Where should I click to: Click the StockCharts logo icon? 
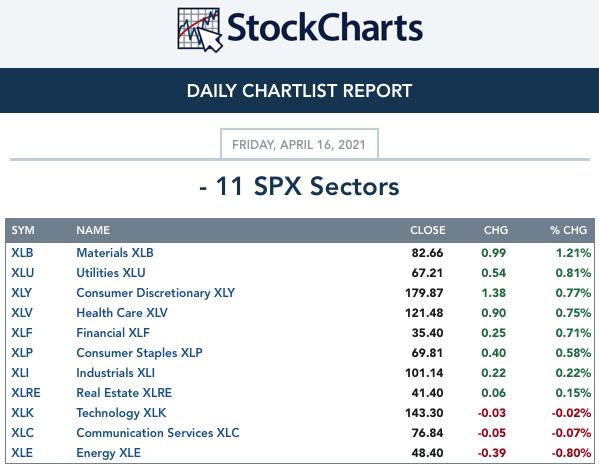[x=199, y=30]
